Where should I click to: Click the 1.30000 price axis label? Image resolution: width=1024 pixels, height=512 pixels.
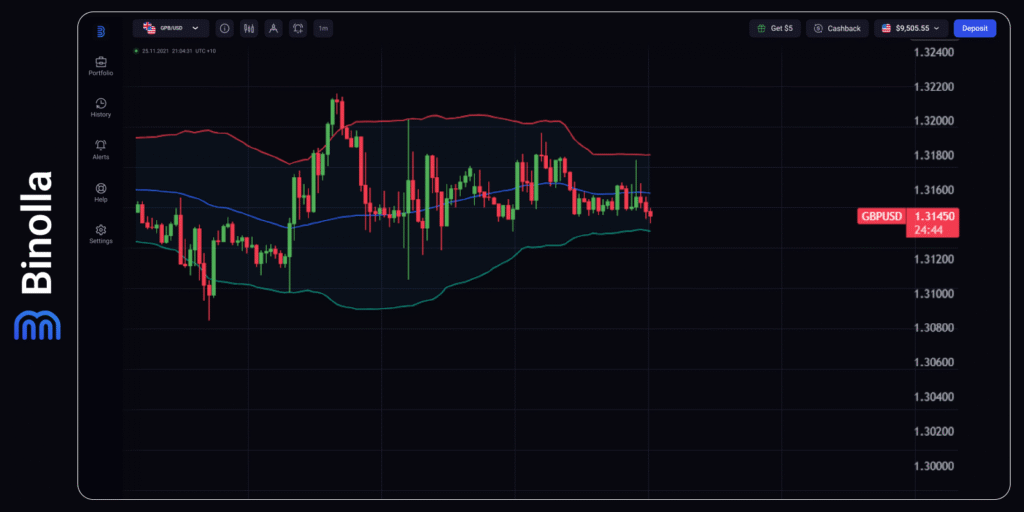935,466
